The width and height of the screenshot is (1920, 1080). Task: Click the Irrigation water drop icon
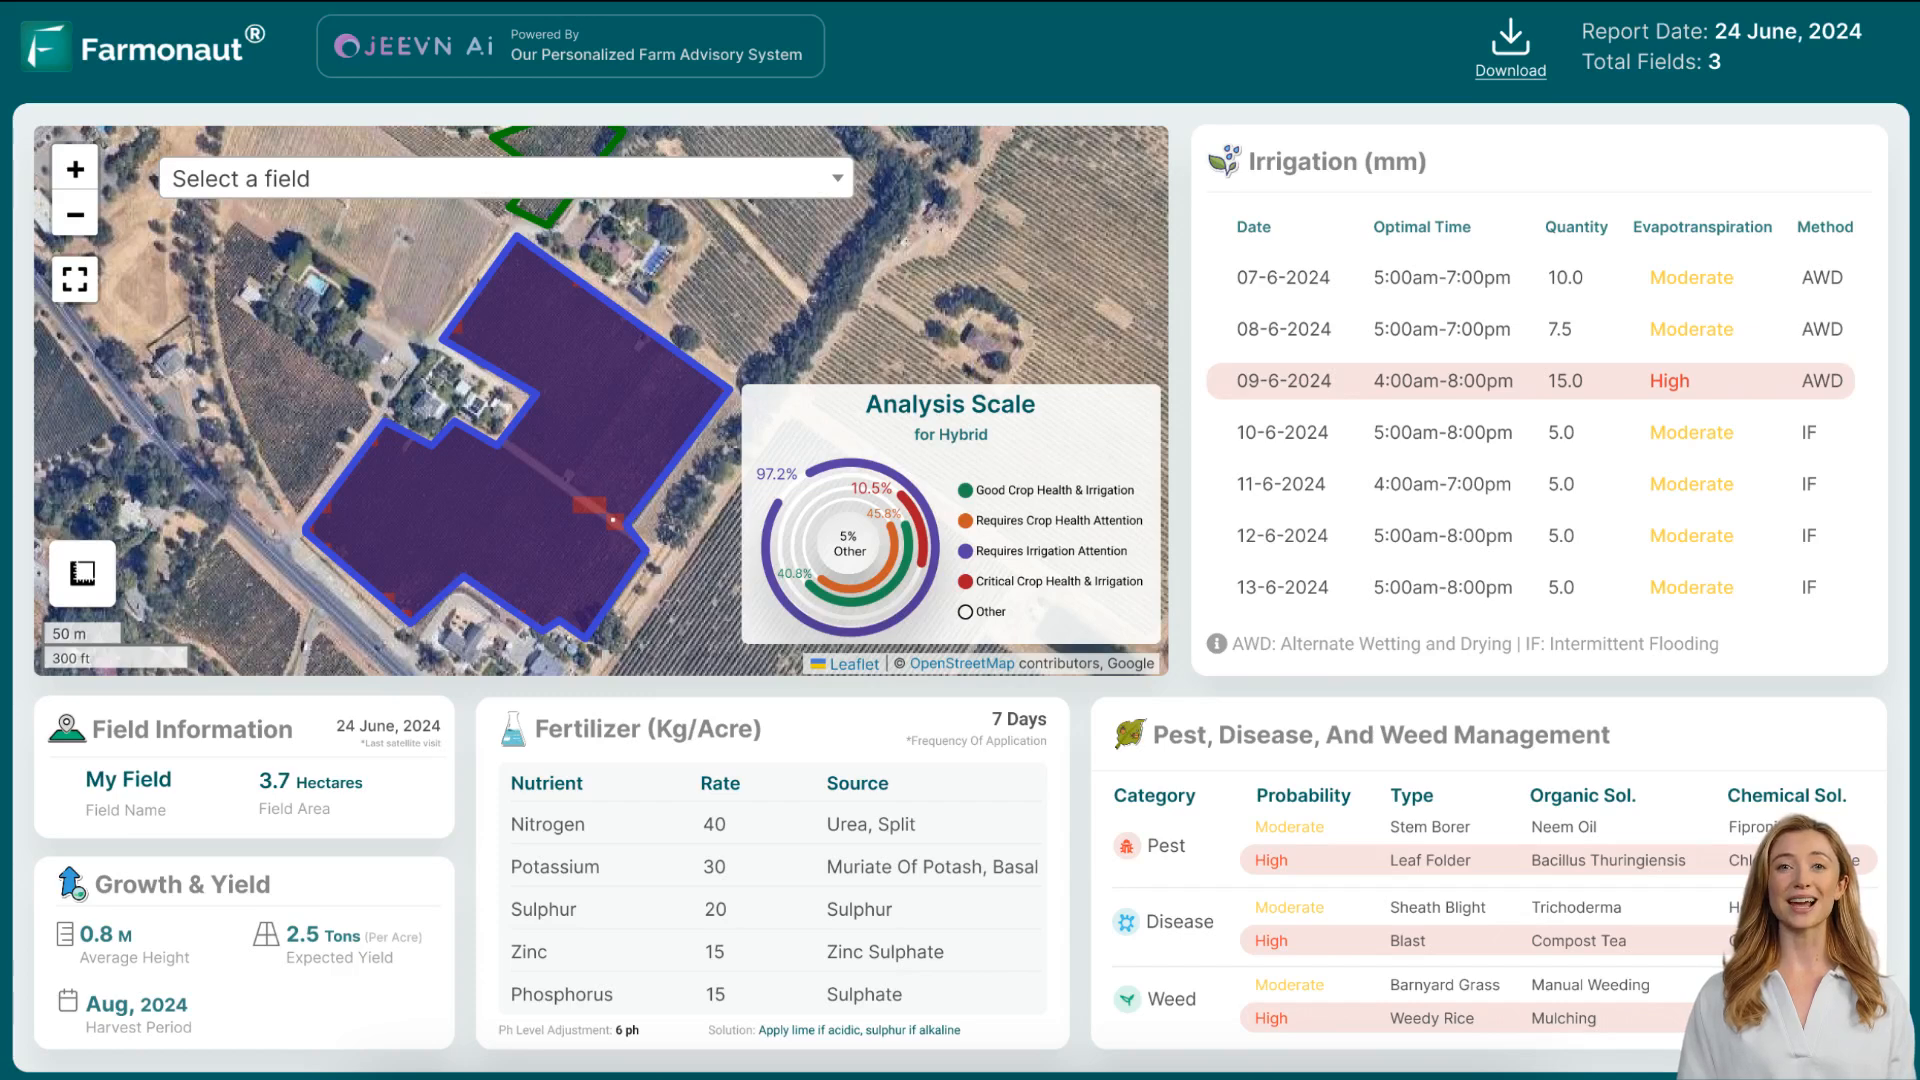coord(1224,161)
